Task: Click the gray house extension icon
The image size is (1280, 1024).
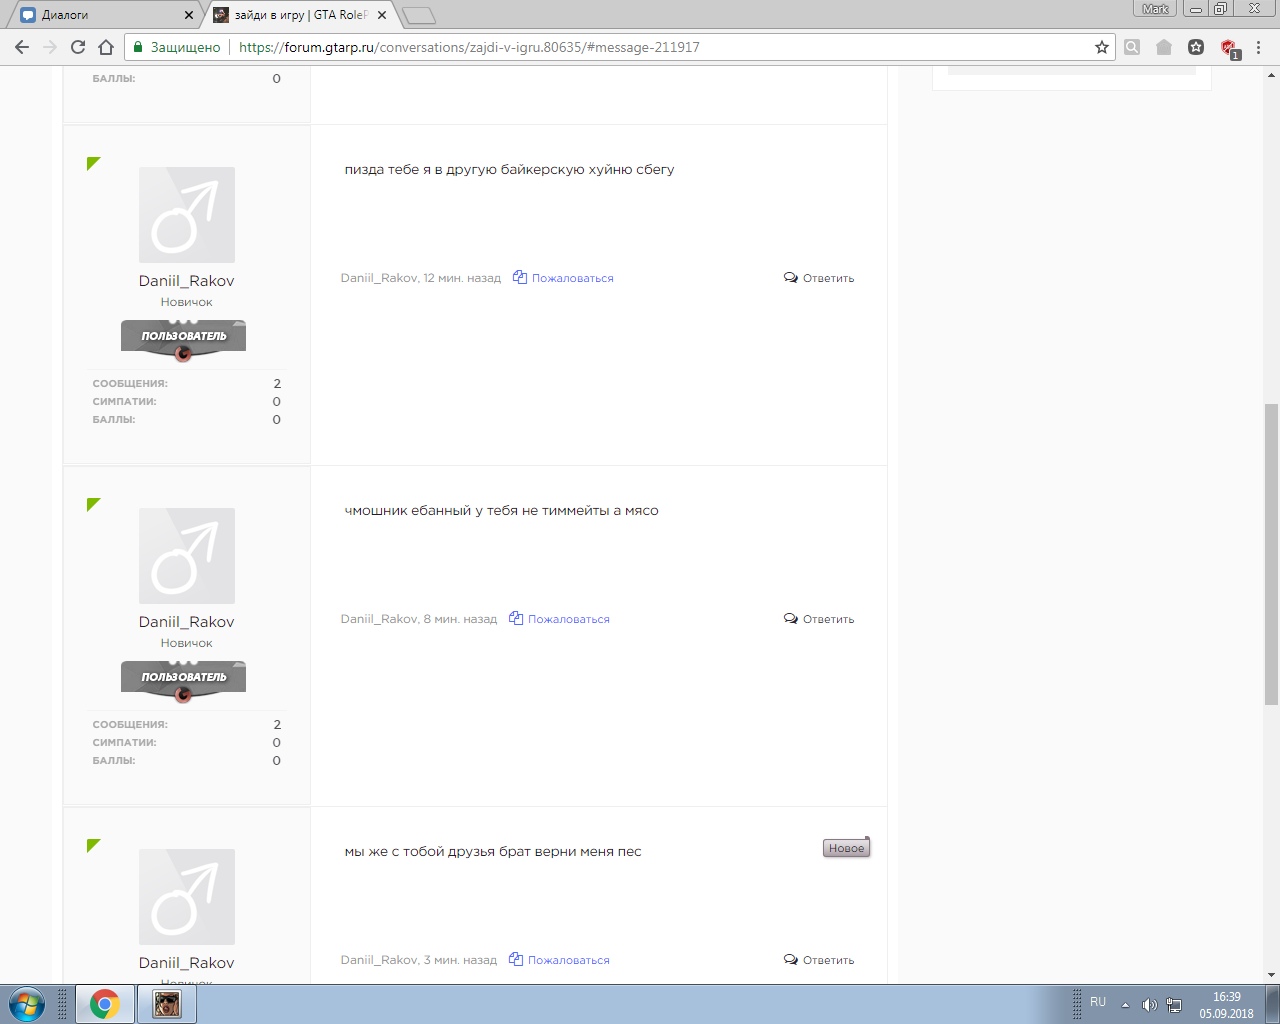Action: click(1164, 47)
